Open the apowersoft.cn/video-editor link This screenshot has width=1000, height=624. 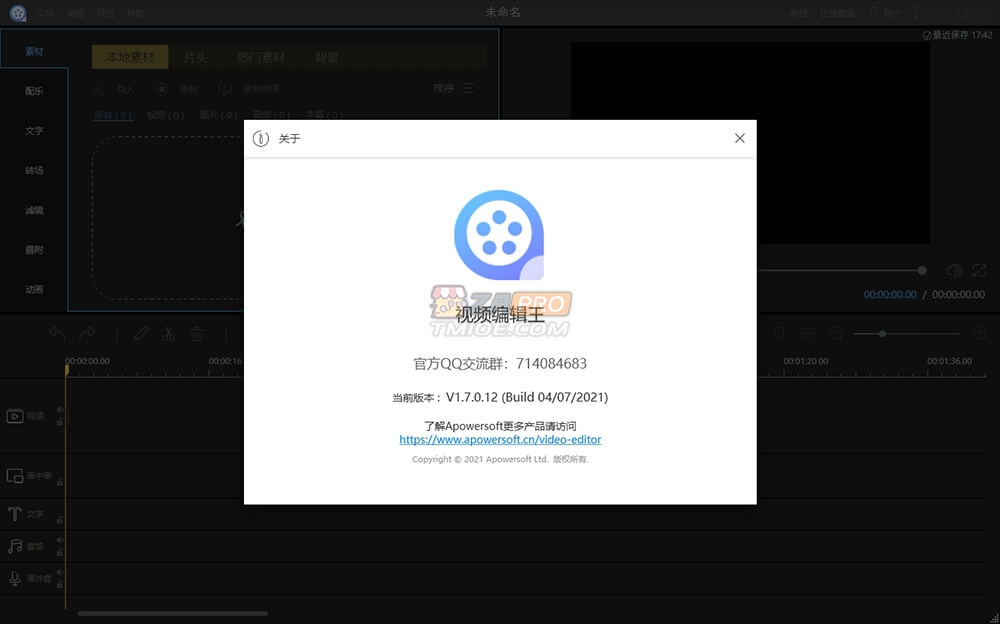tap(499, 439)
